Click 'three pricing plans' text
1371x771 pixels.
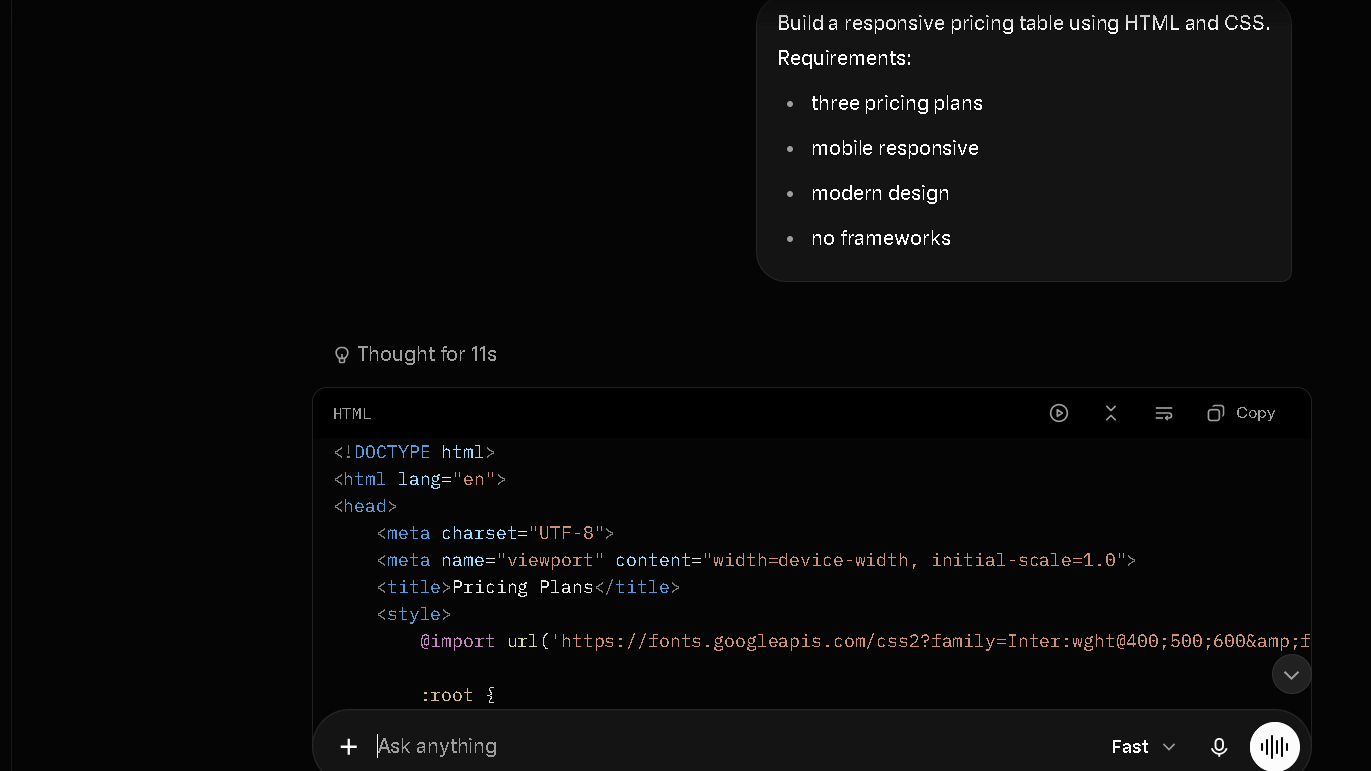click(897, 103)
